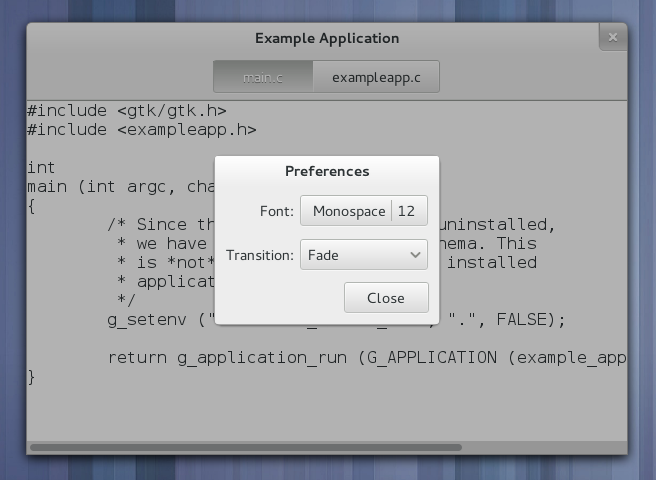The image size is (656, 481).
Task: Click the #include <exampleapp.h> line
Action: click(142, 129)
